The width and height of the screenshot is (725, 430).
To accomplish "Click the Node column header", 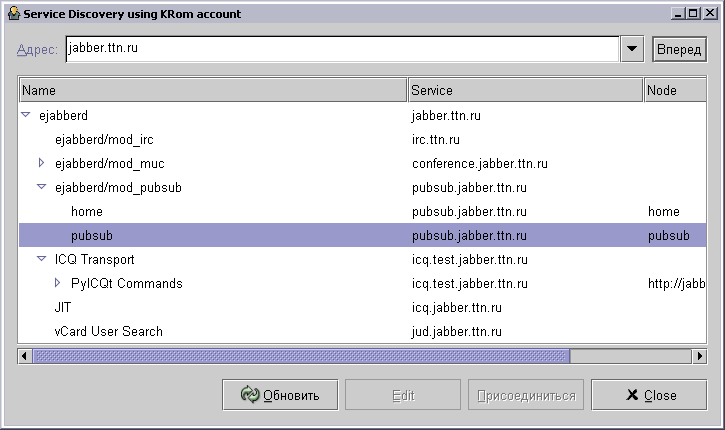I will [675, 90].
